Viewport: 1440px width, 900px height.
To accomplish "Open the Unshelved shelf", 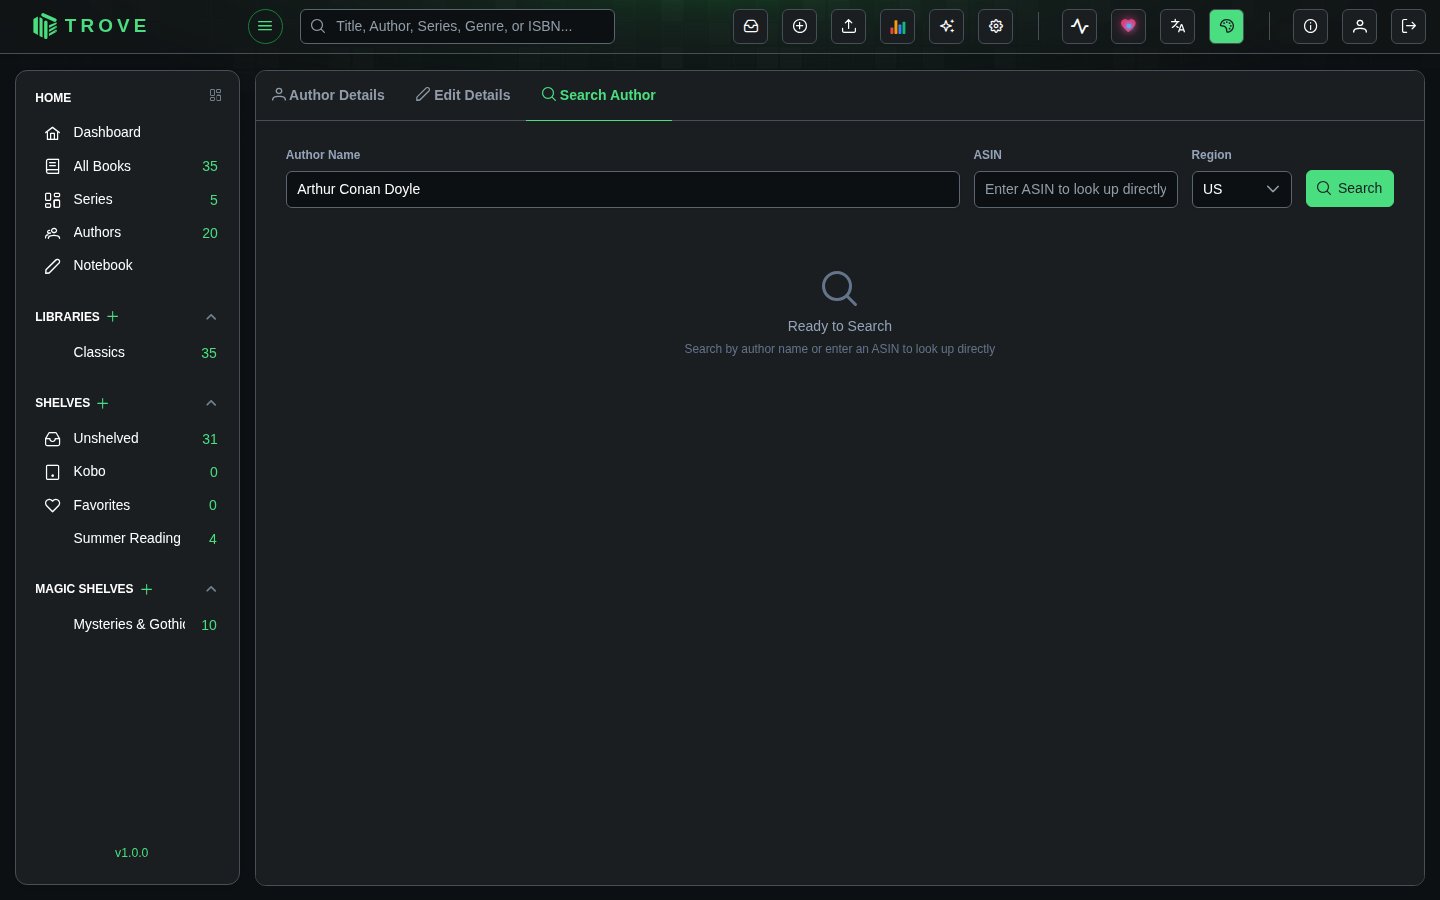I will click(x=128, y=438).
